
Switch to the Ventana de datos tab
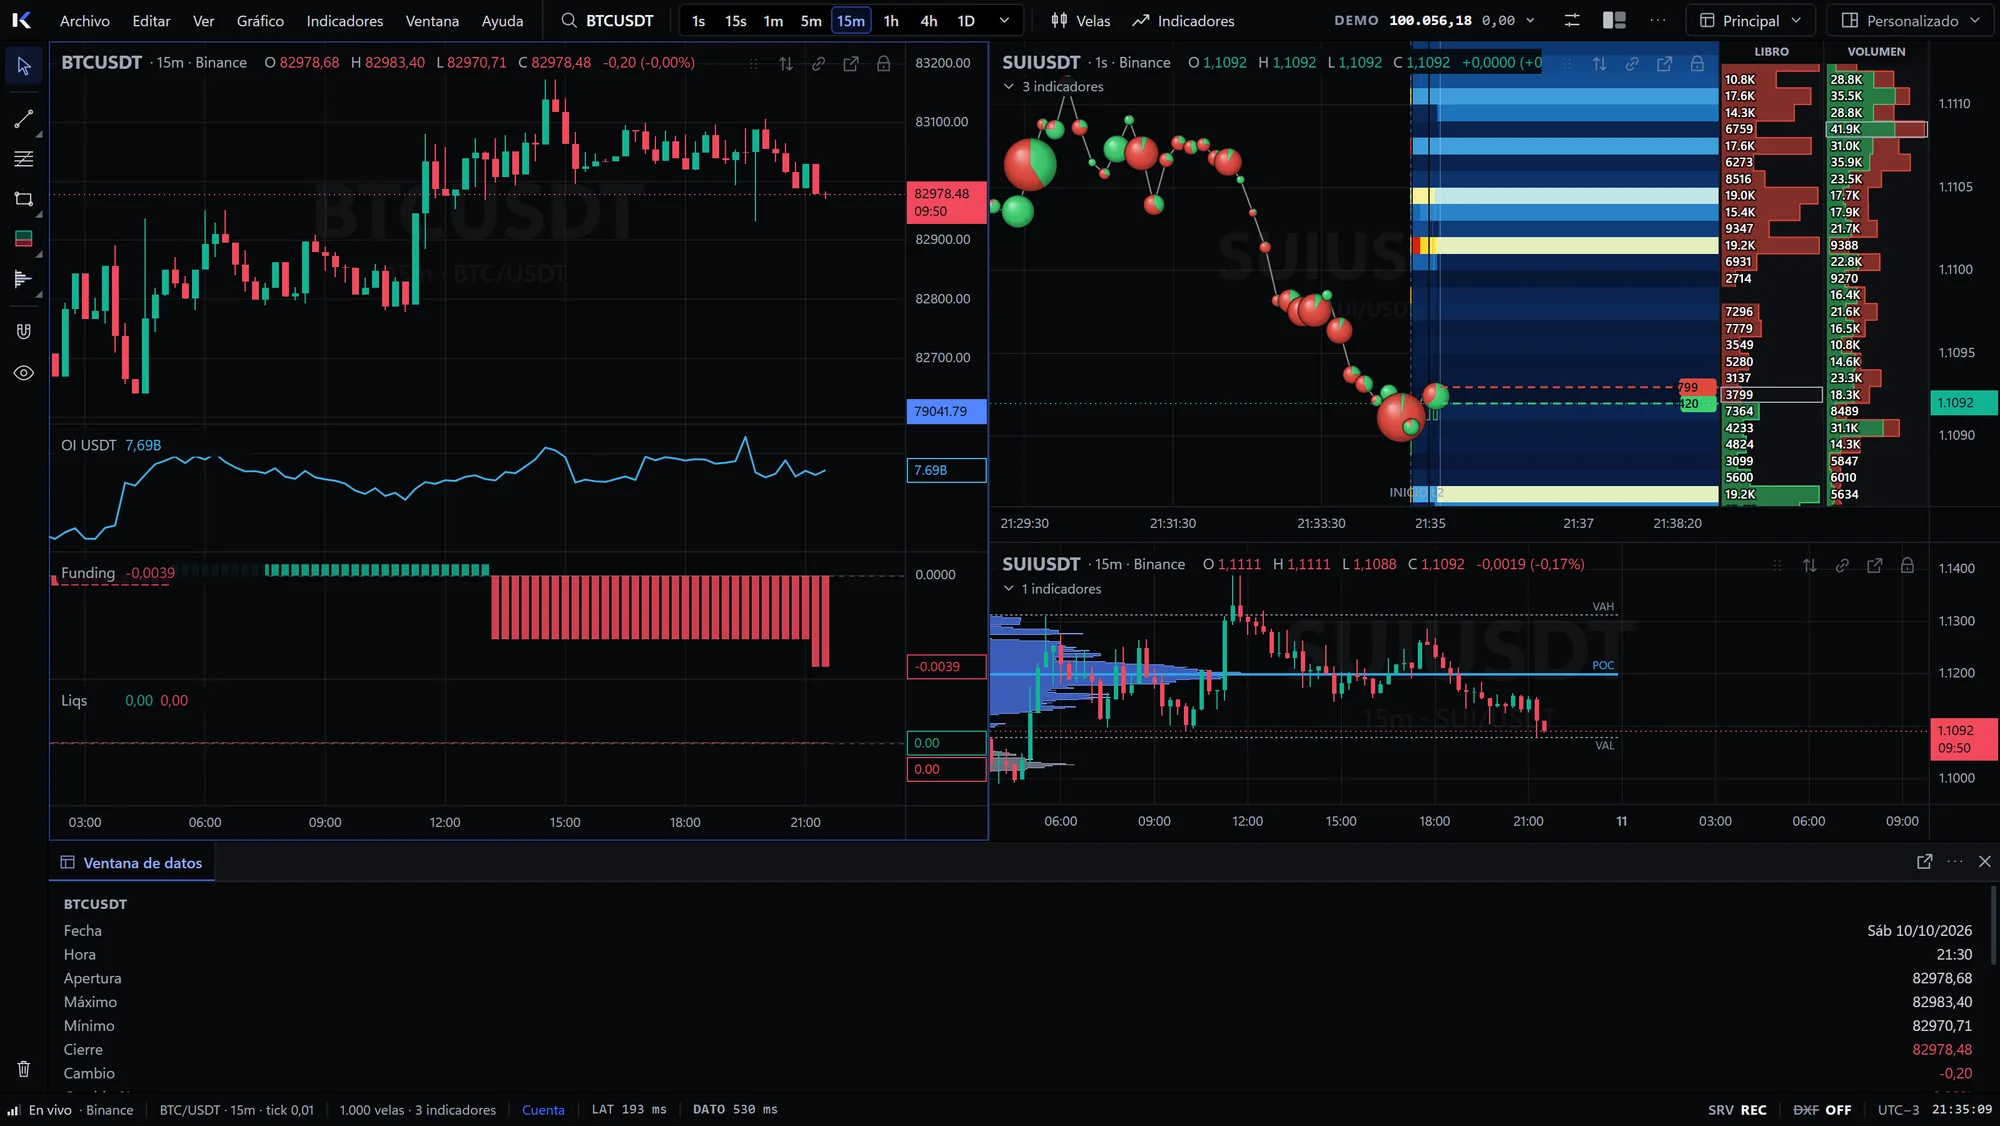point(132,863)
